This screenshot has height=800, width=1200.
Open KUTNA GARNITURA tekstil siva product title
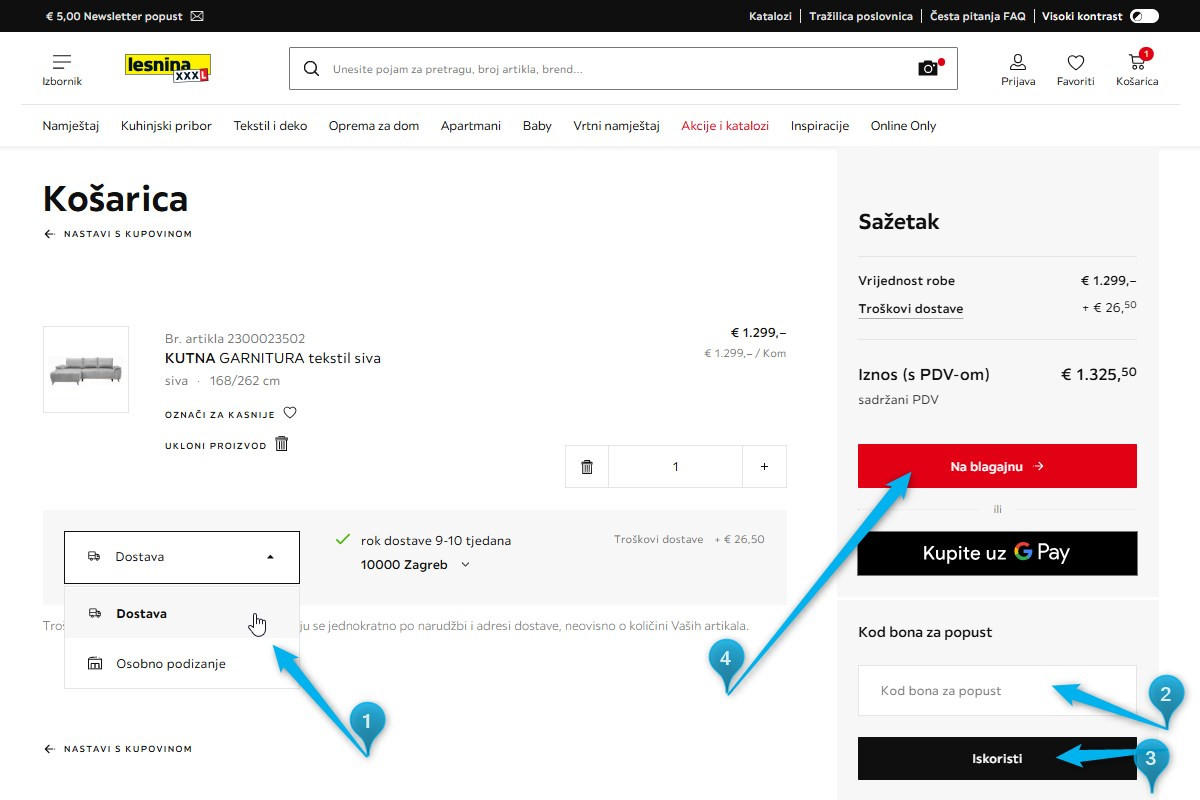273,358
